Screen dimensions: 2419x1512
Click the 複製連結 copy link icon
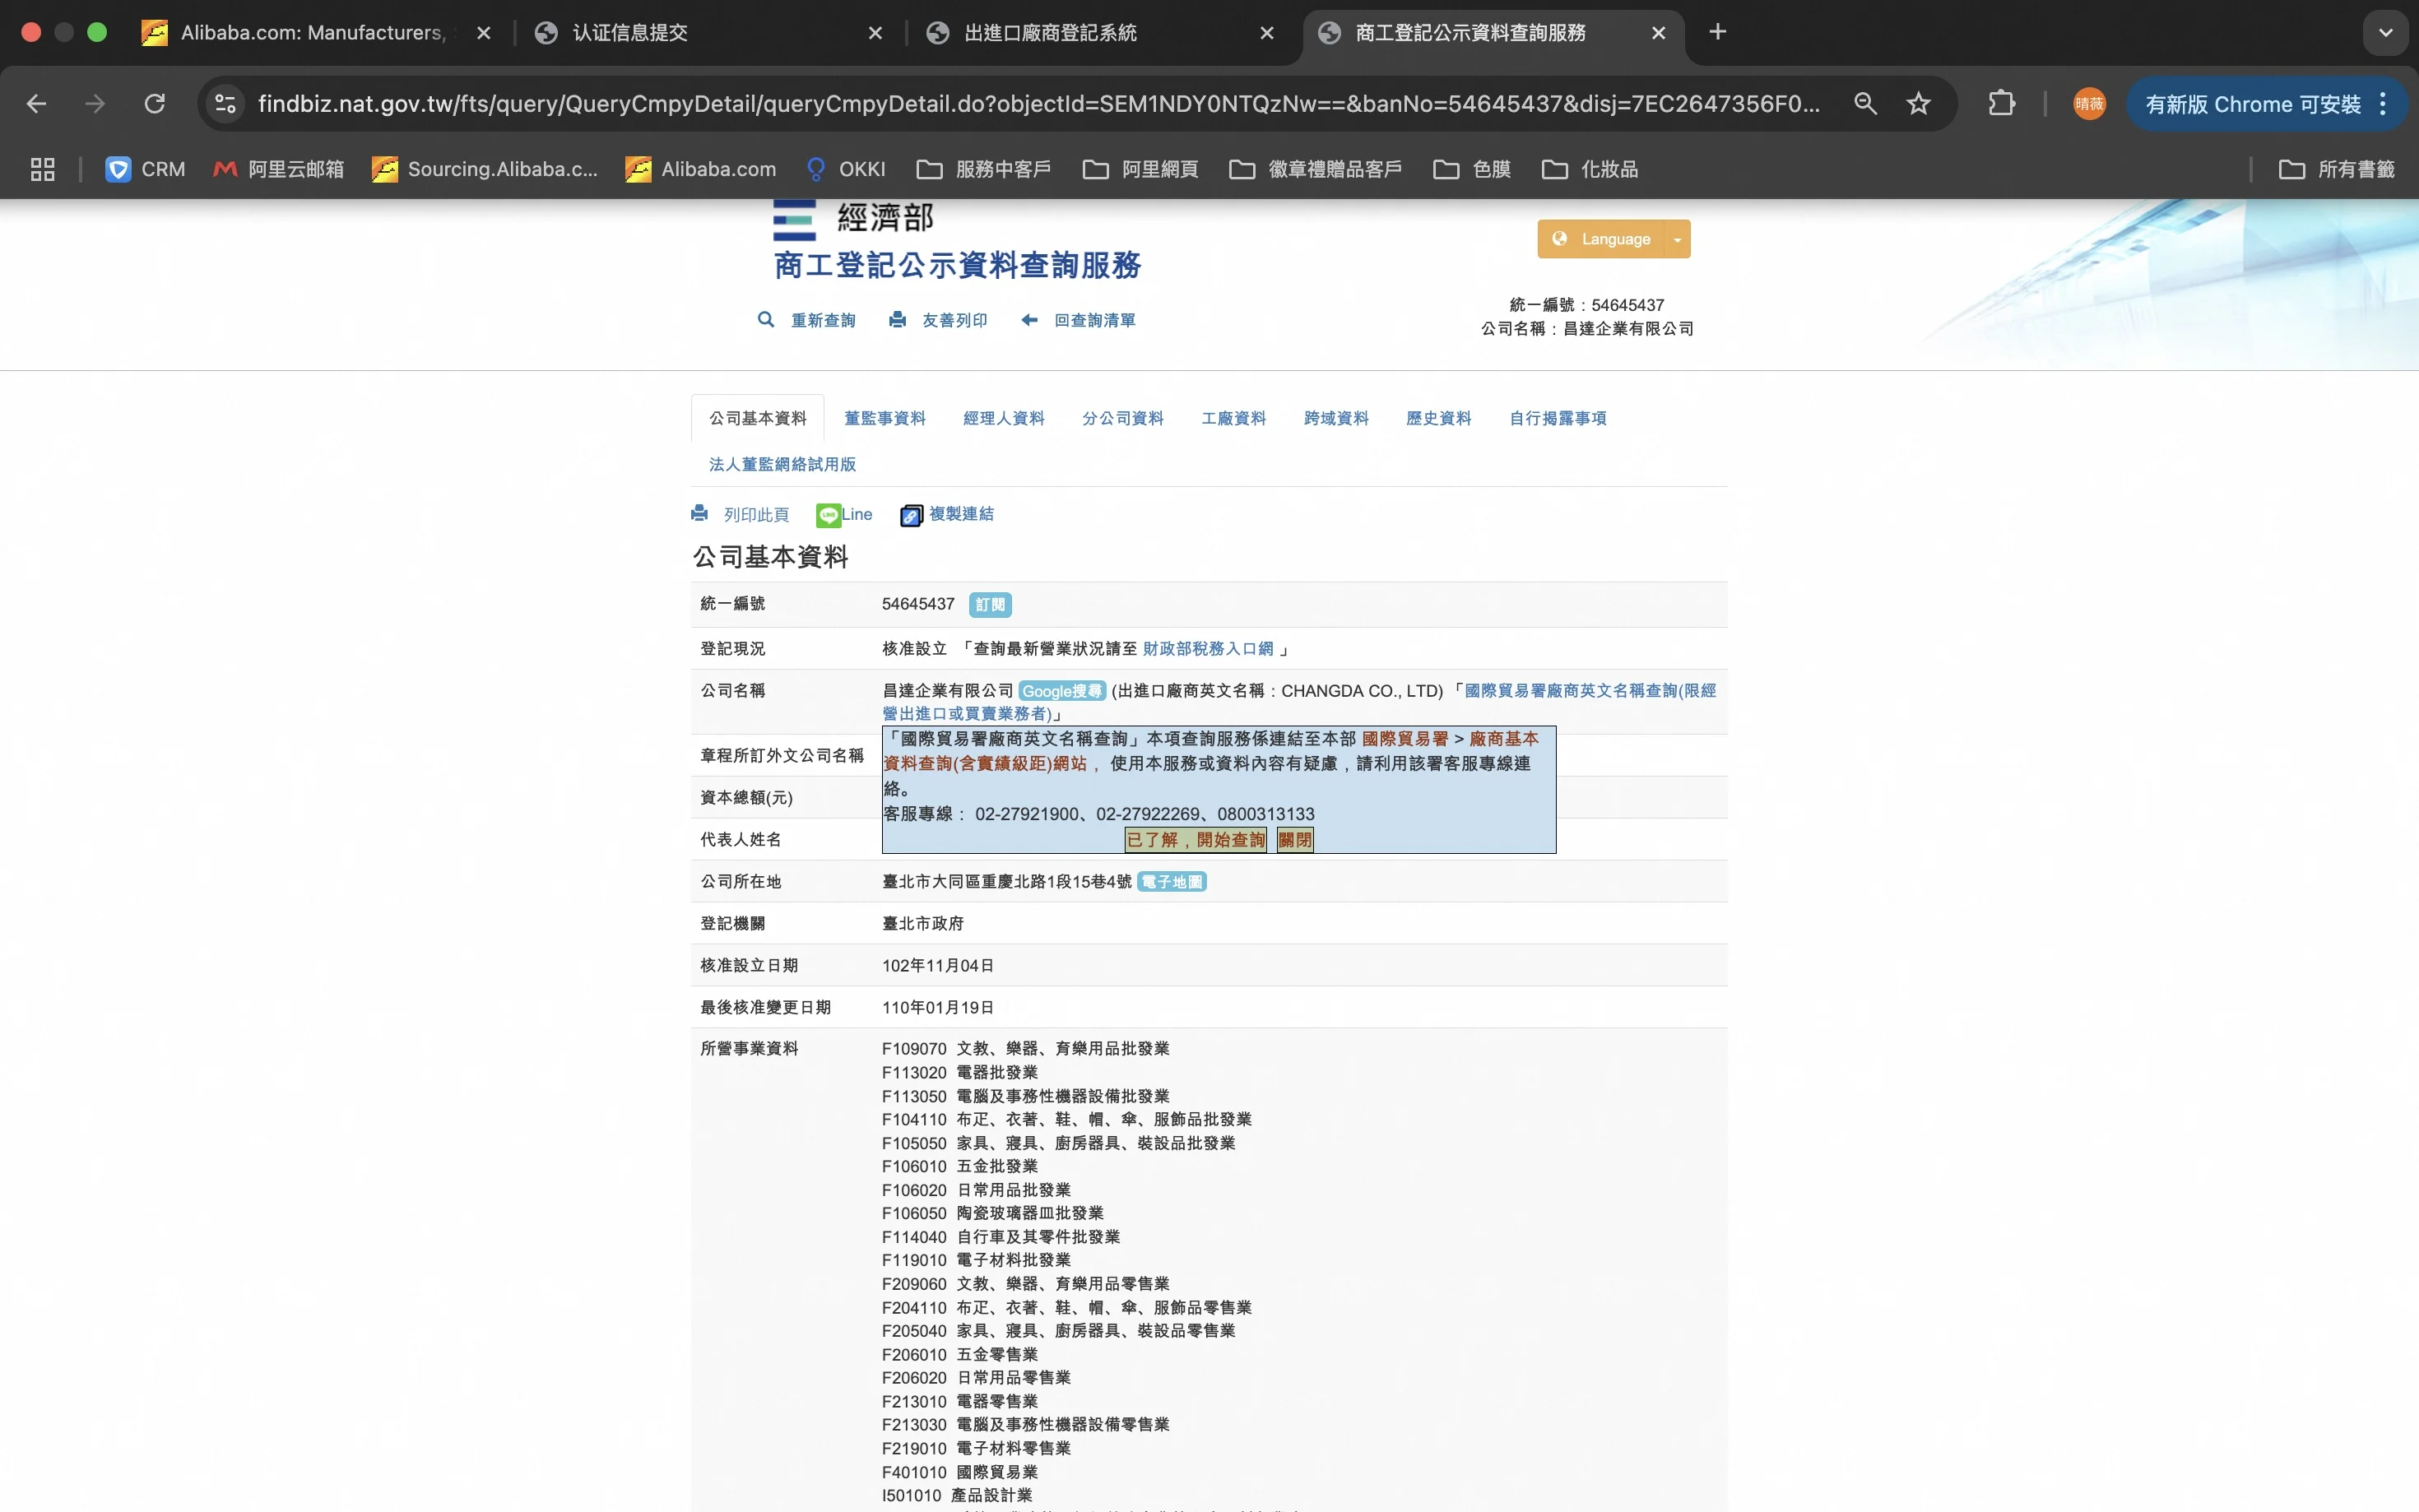(910, 515)
